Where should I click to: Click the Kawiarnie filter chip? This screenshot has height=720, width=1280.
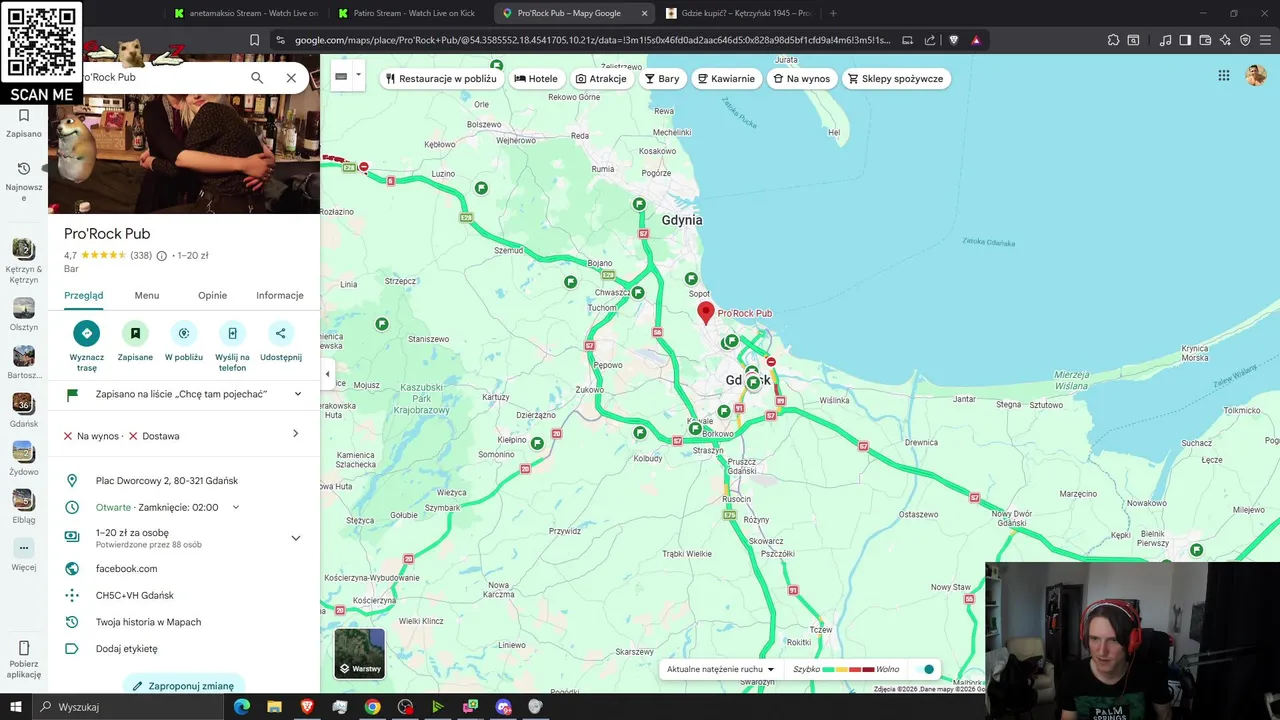tap(726, 79)
